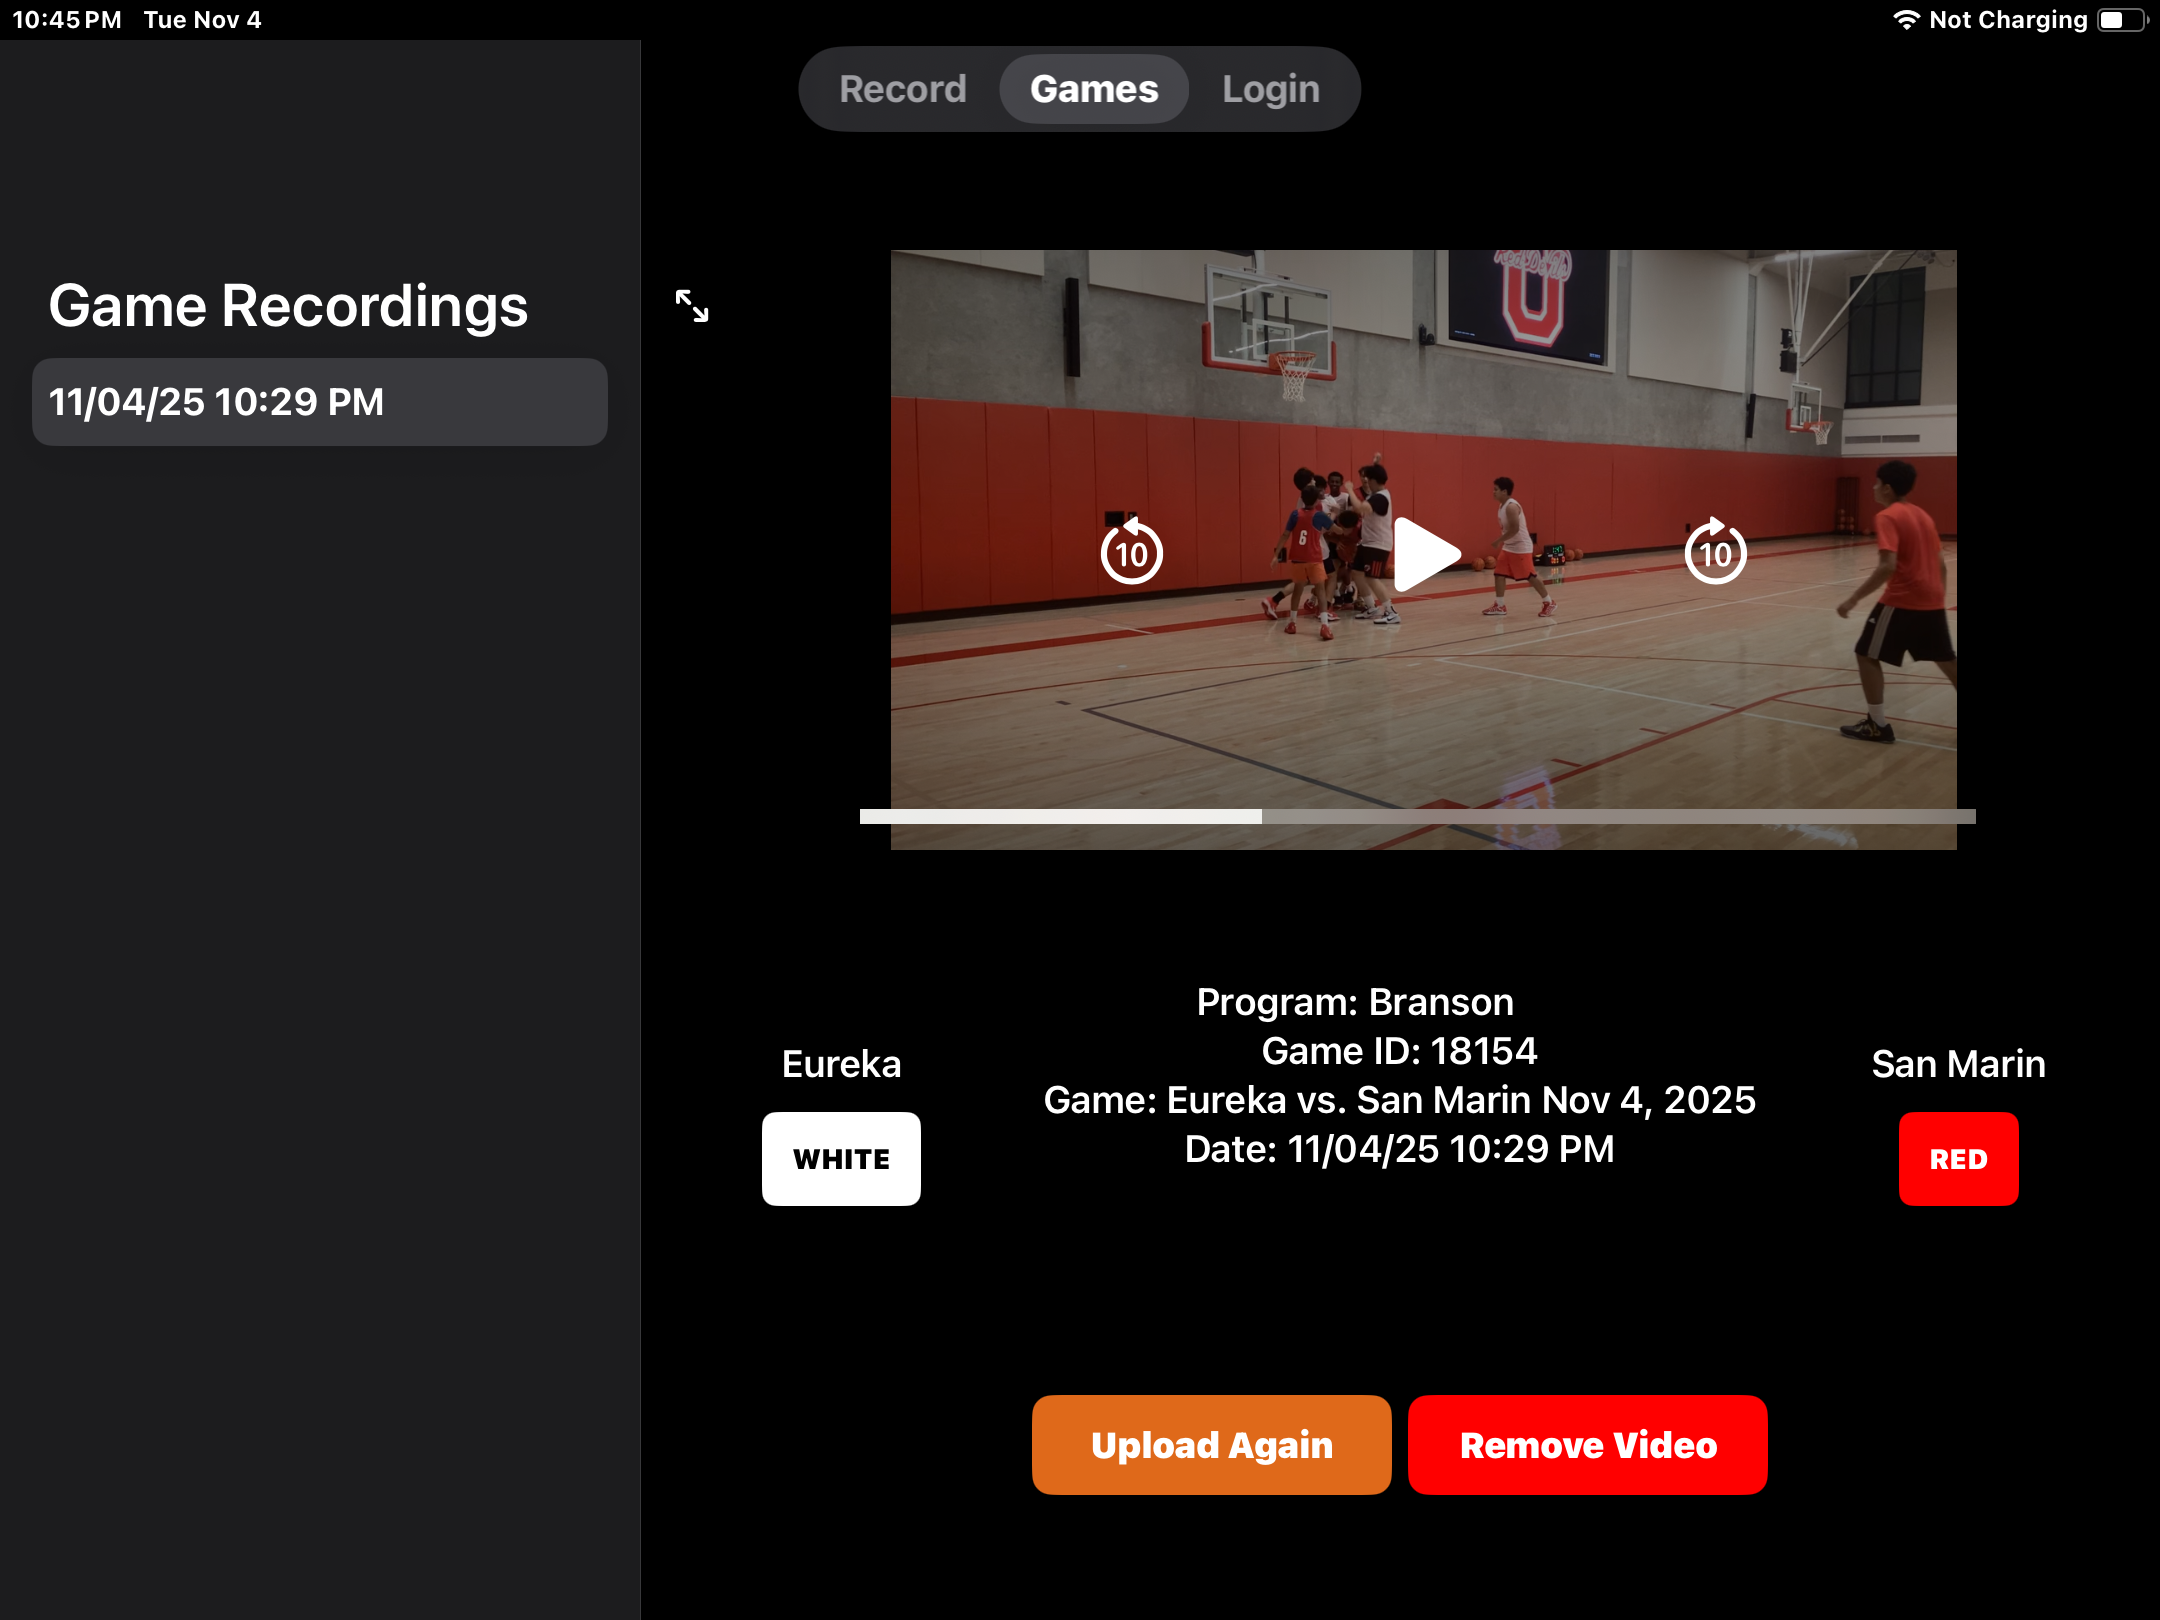The image size is (2160, 1620).
Task: Tap the San Marin team name
Action: click(x=1958, y=1064)
